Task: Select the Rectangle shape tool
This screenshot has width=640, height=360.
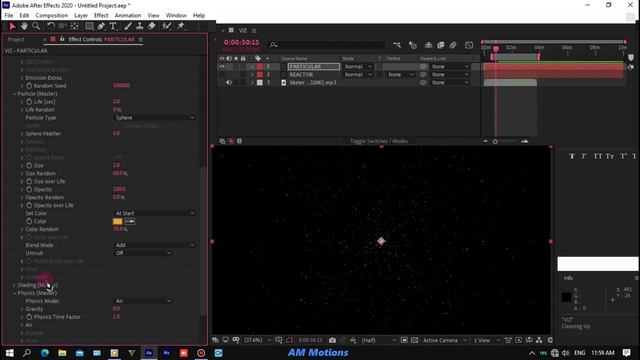Action: (x=89, y=26)
